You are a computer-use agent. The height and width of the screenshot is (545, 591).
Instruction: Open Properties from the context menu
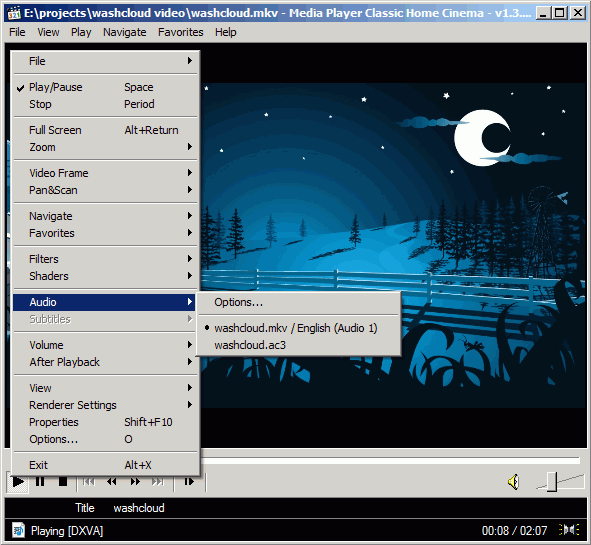(x=105, y=422)
